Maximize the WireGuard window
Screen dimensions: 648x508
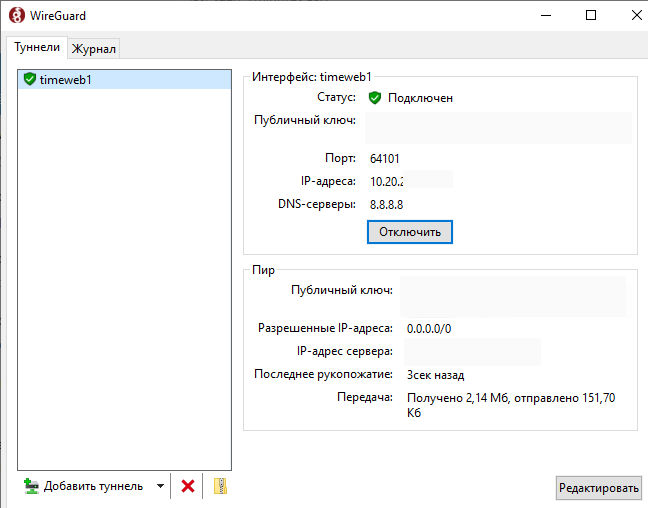tap(591, 16)
